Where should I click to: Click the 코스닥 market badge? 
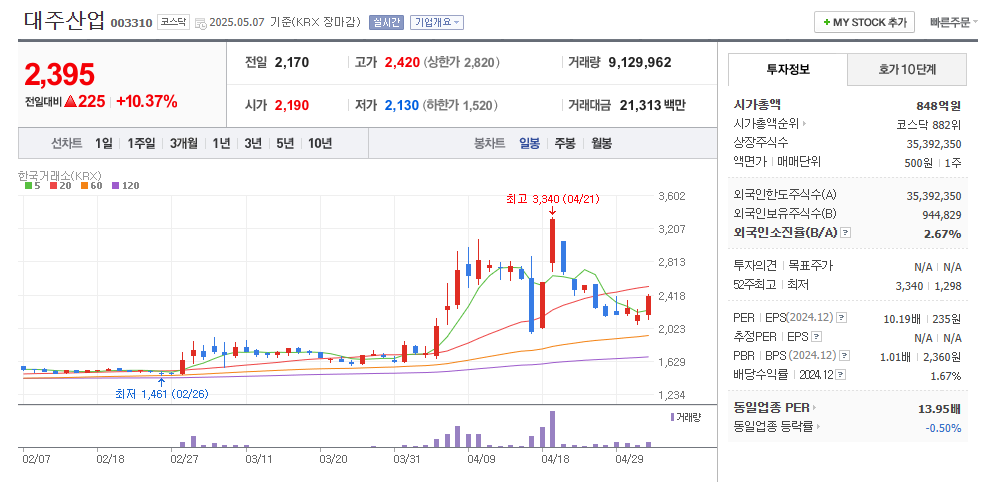pos(173,22)
